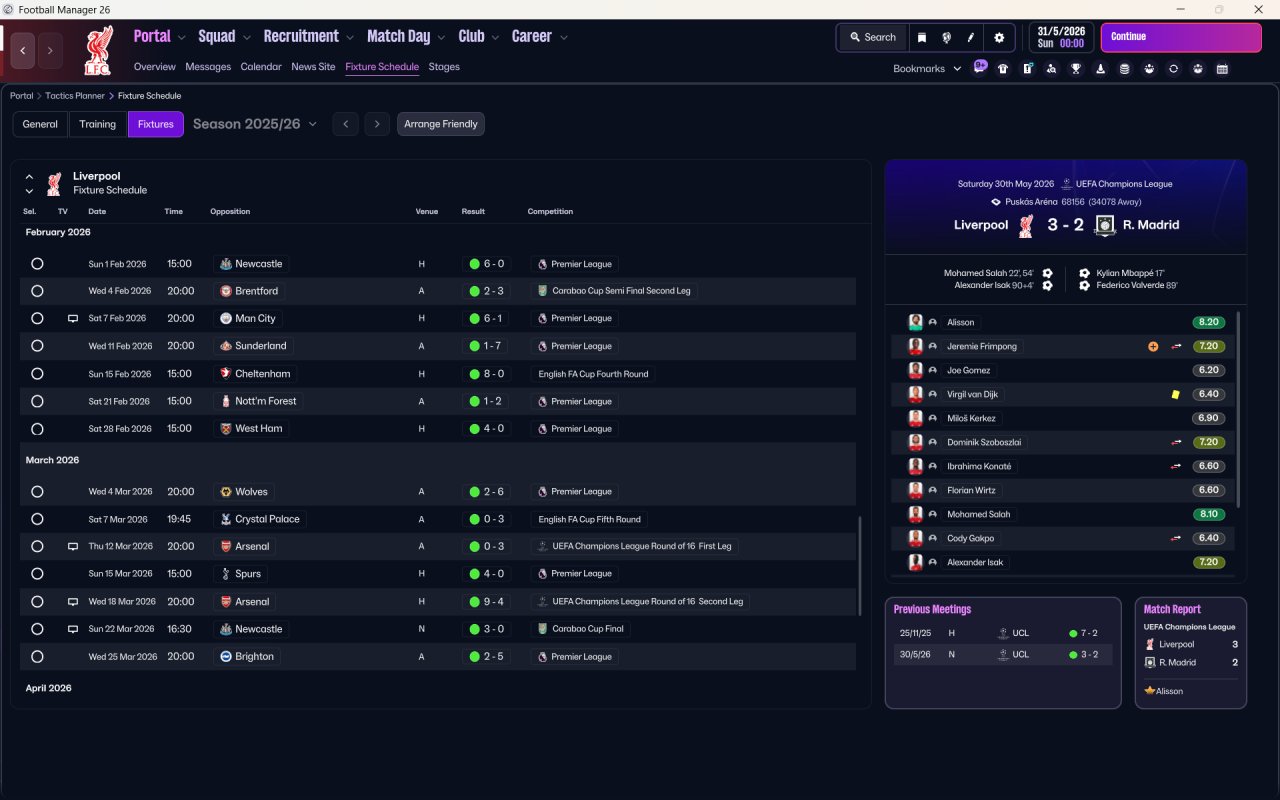The image size is (1280, 800).
Task: Select the radio button for the Spurs fixture
Action: (37, 574)
